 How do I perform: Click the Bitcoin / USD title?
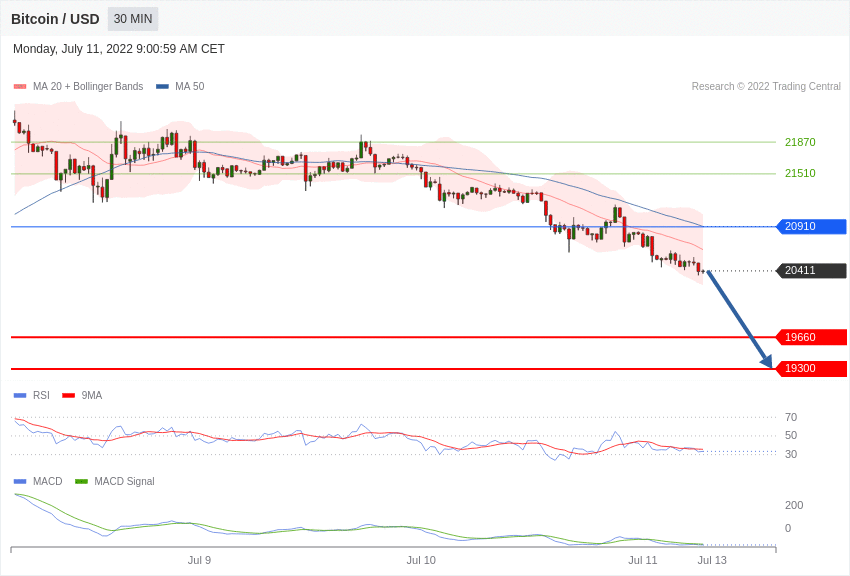coord(55,20)
